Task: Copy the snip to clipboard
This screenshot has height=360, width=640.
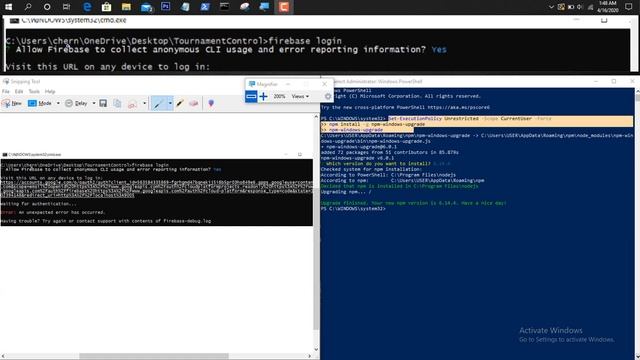Action: (117, 104)
